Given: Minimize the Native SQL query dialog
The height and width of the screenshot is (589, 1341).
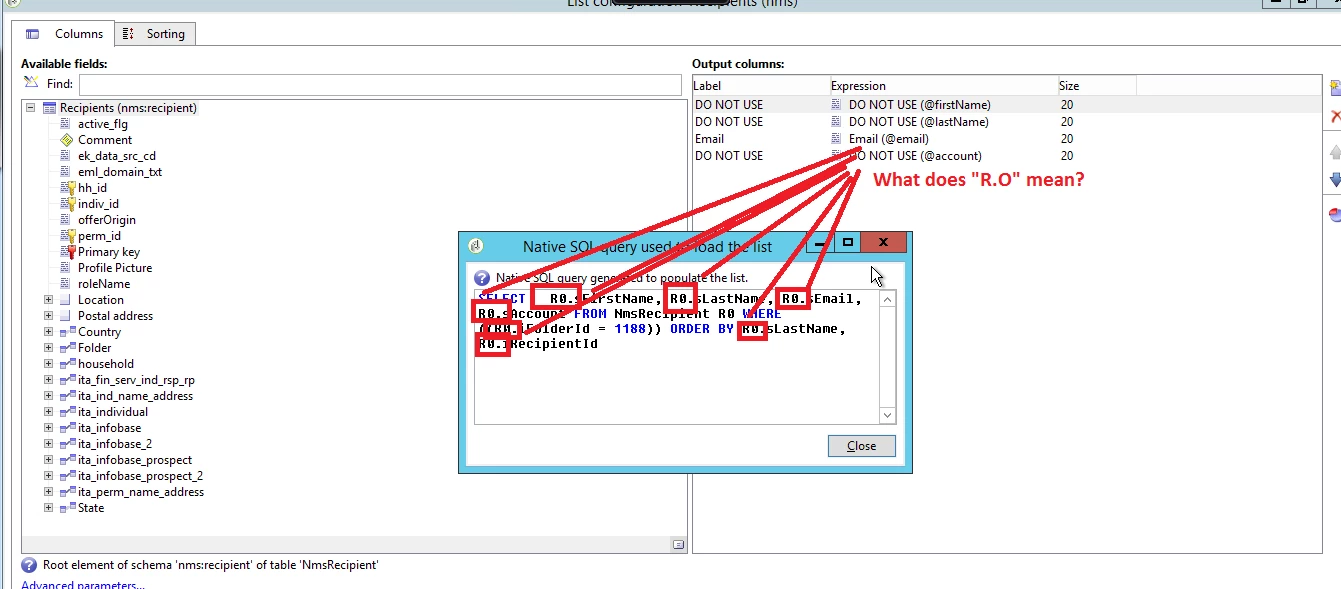Looking at the screenshot, I should click(821, 243).
